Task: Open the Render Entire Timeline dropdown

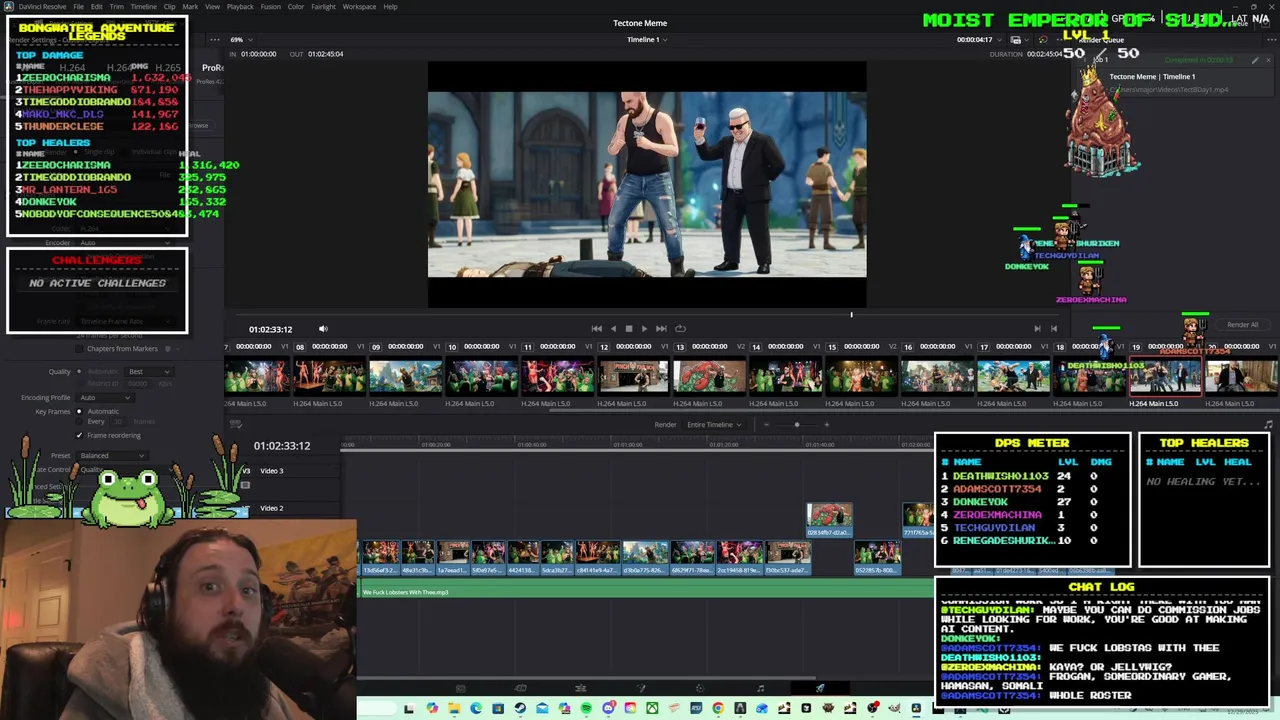Action: (x=714, y=424)
